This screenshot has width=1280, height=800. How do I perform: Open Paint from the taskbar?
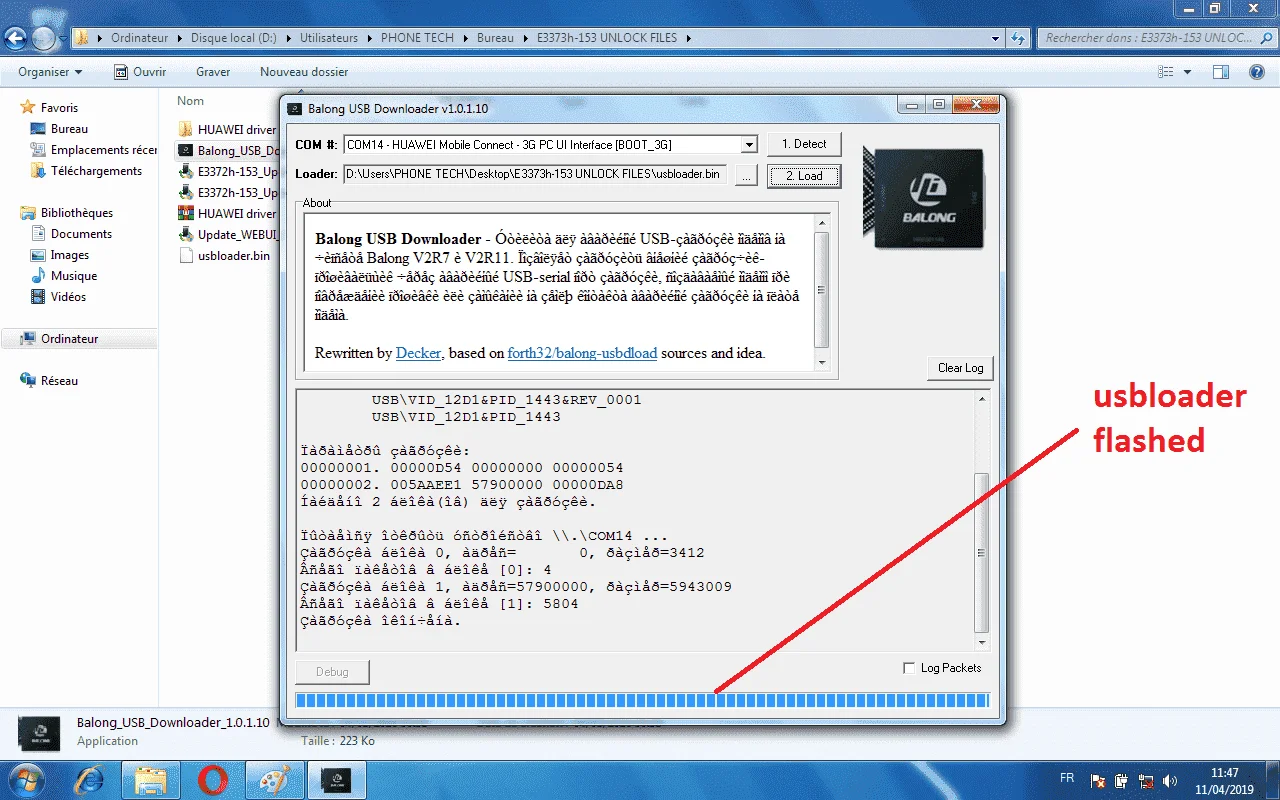(273, 780)
